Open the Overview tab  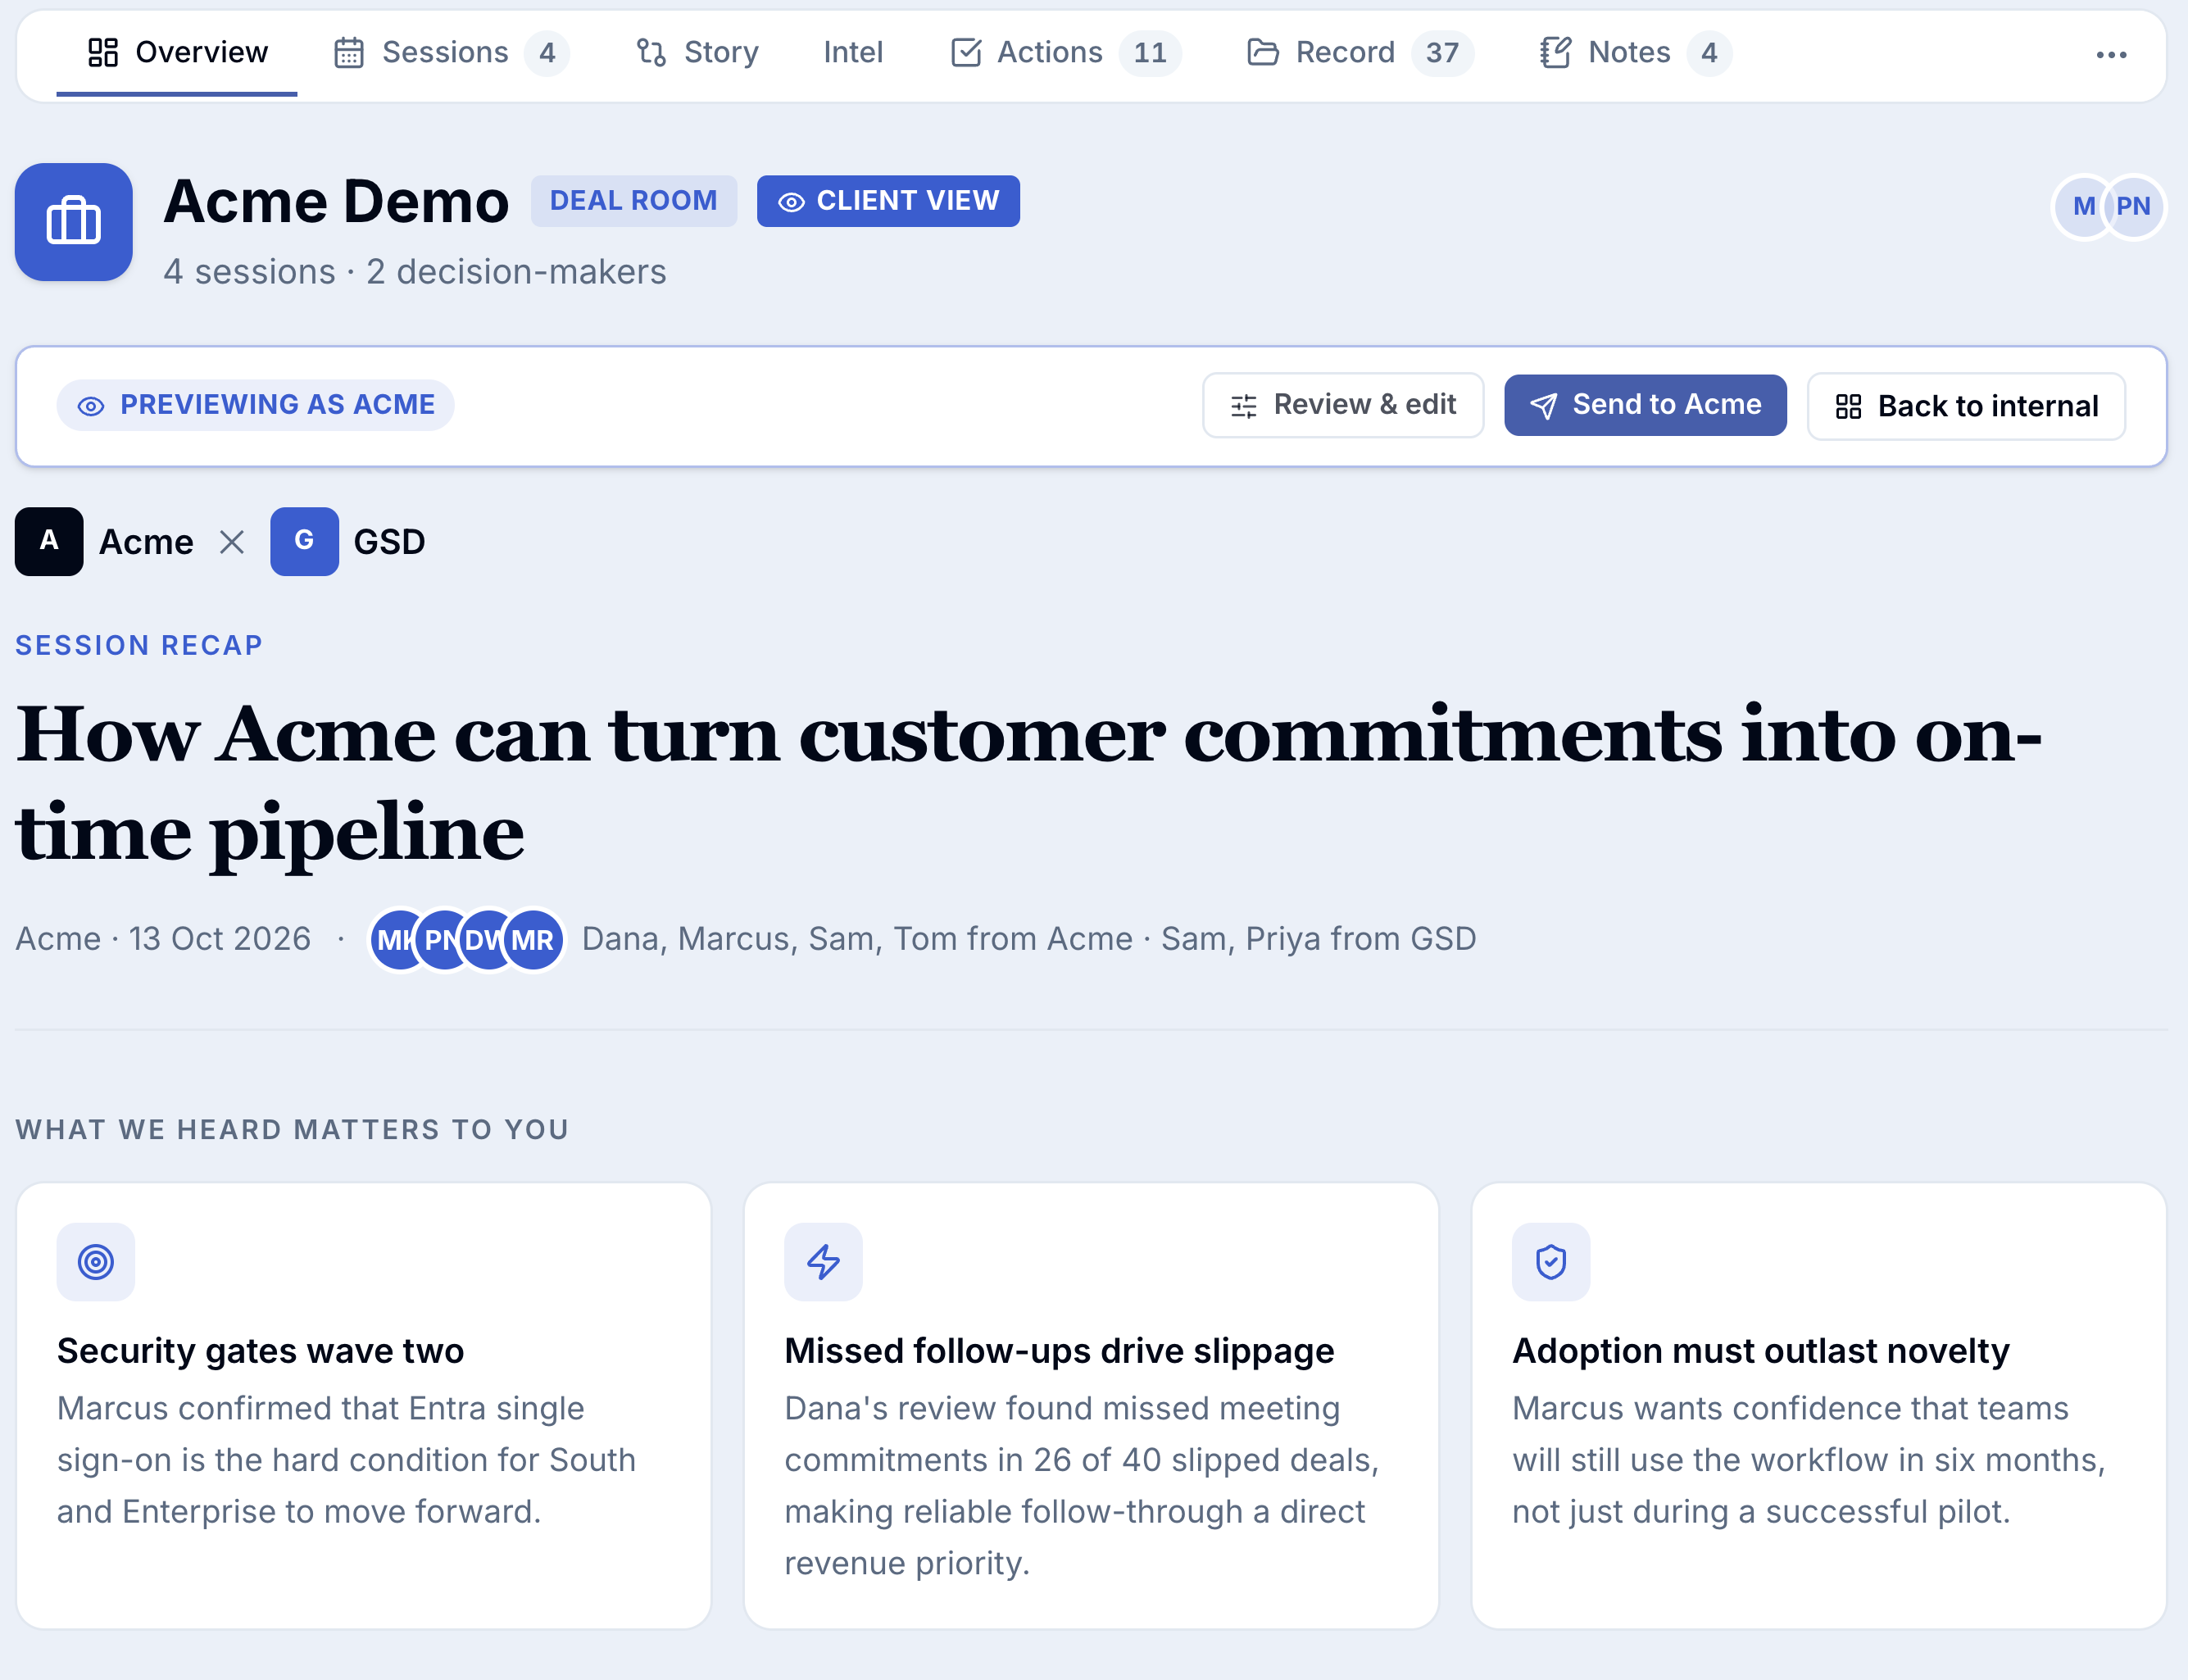[x=177, y=52]
